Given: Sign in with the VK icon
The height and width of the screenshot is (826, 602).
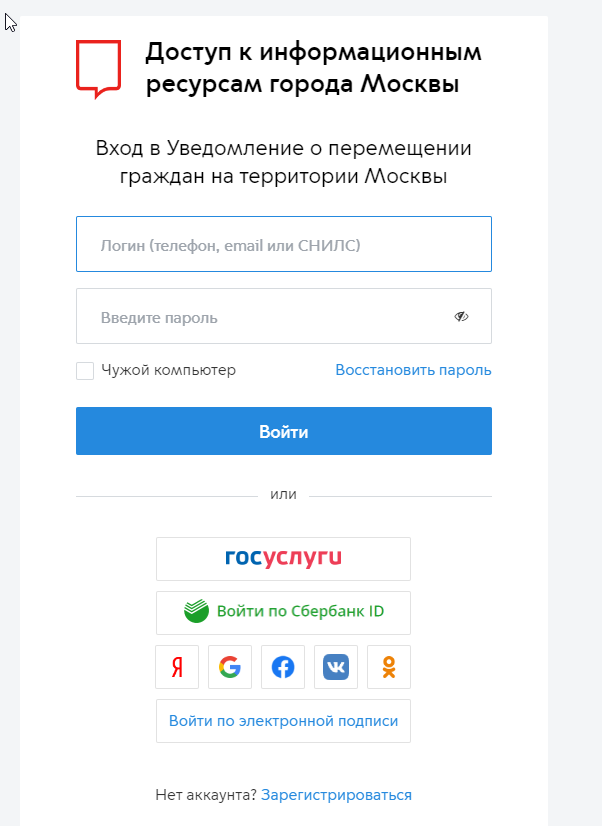Looking at the screenshot, I should 336,667.
